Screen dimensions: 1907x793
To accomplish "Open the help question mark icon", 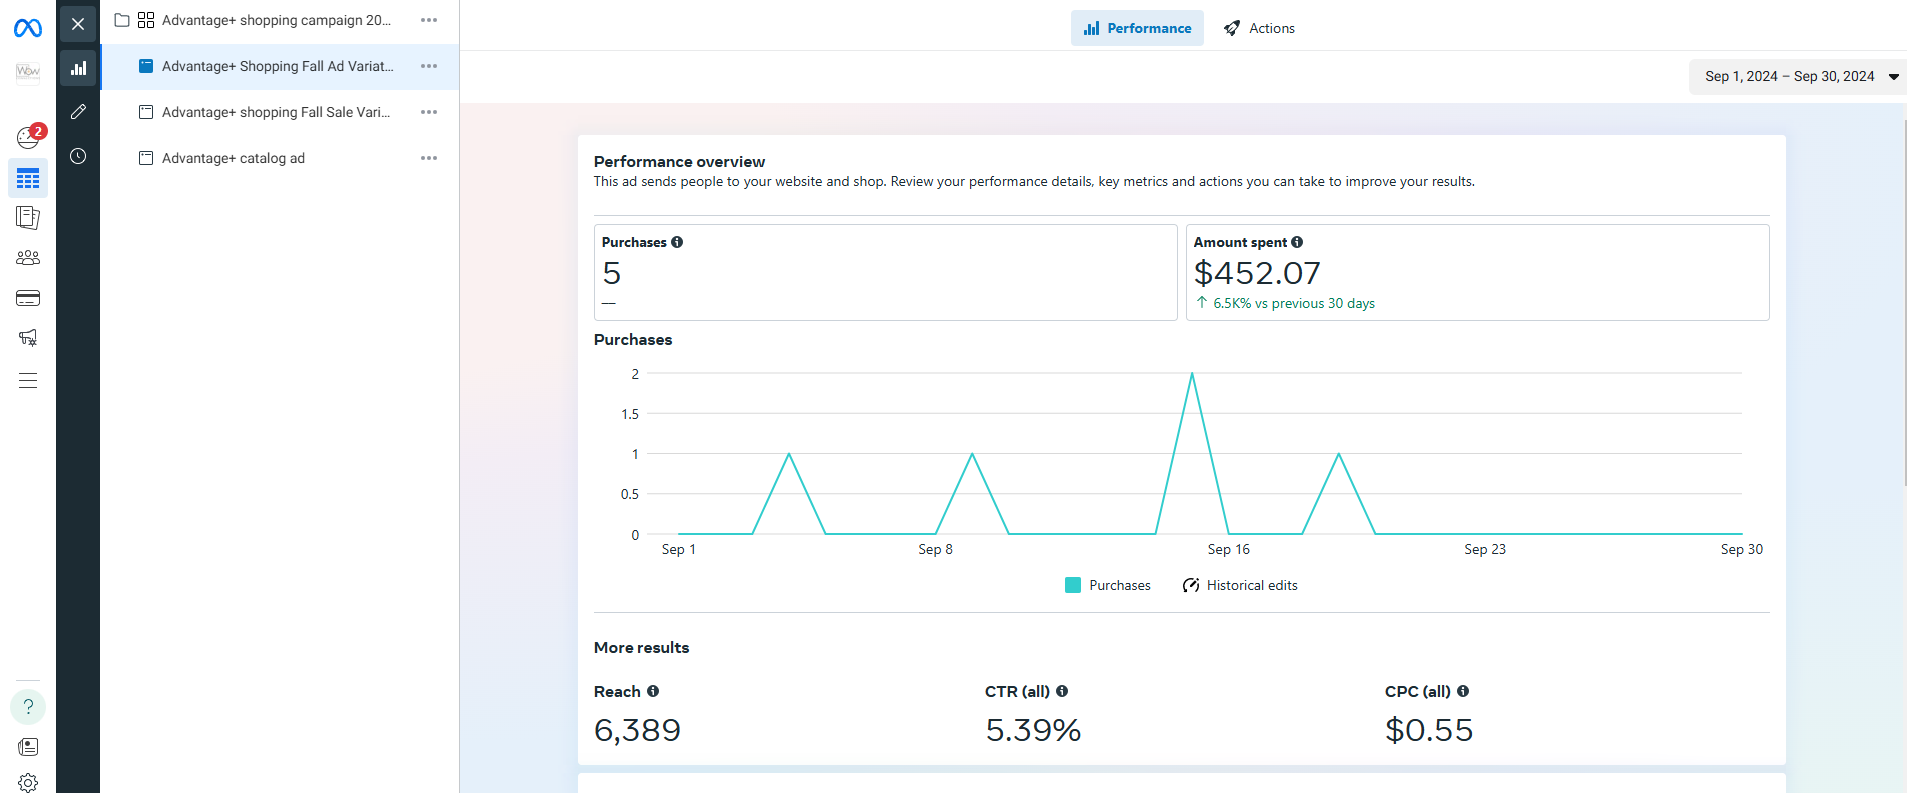I will point(28,707).
